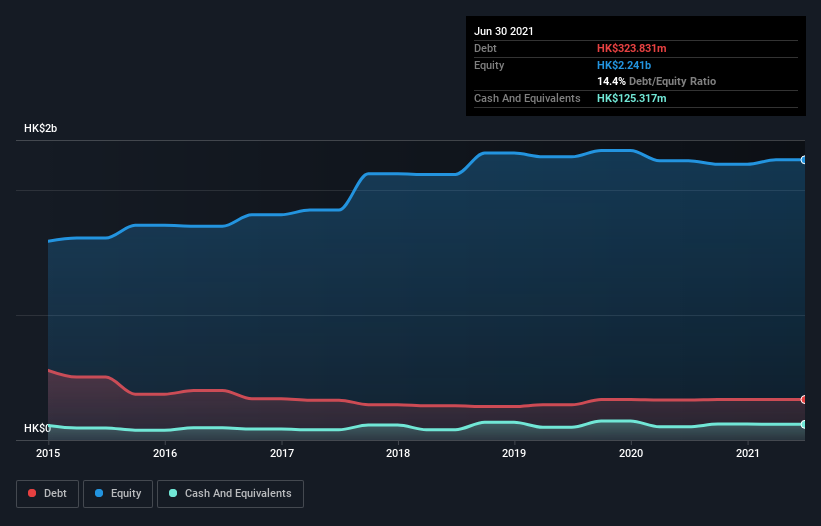821x526 pixels.
Task: Click the 2019 x-axis label
Action: (x=514, y=453)
